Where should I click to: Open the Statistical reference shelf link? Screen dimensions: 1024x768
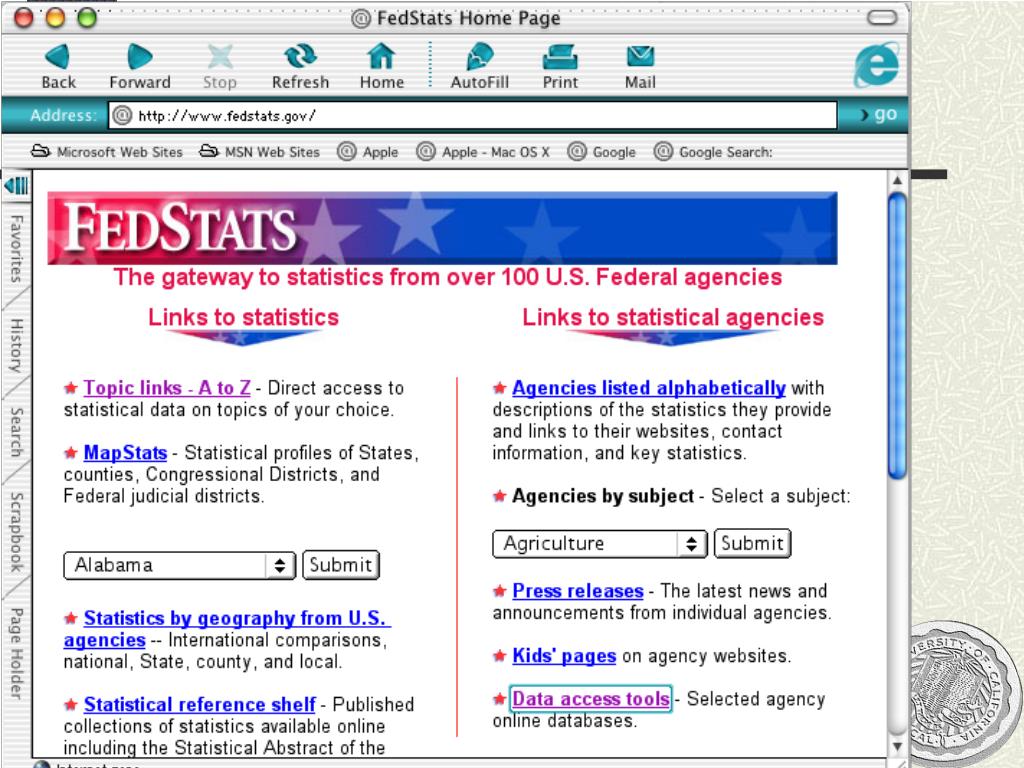(200, 705)
